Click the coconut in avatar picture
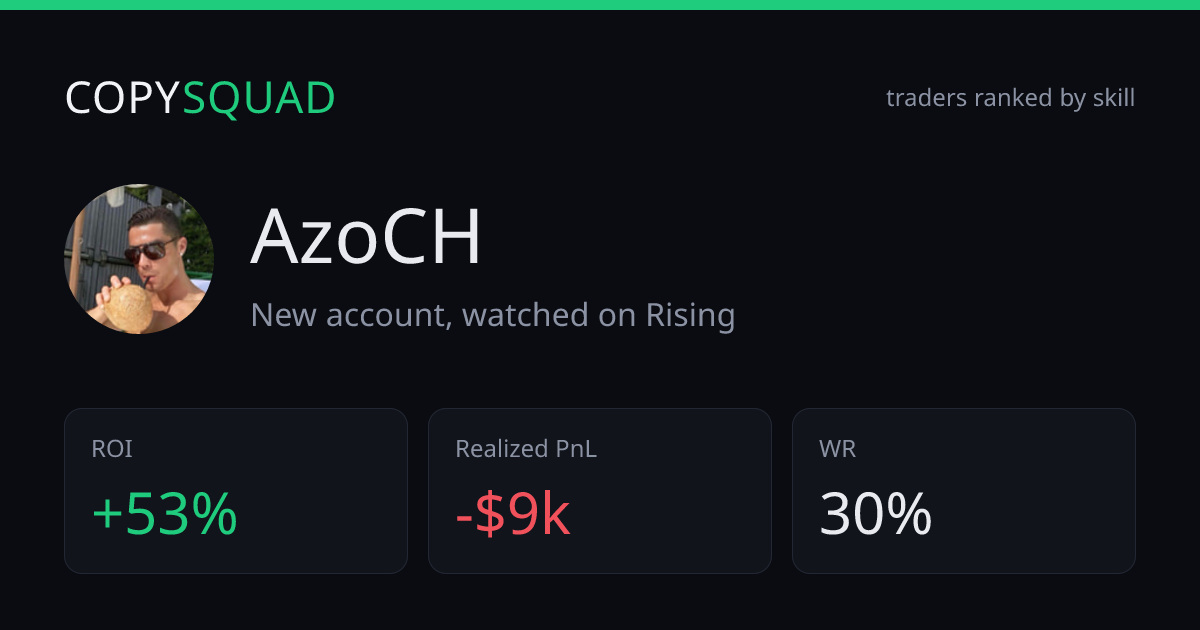 click(127, 306)
